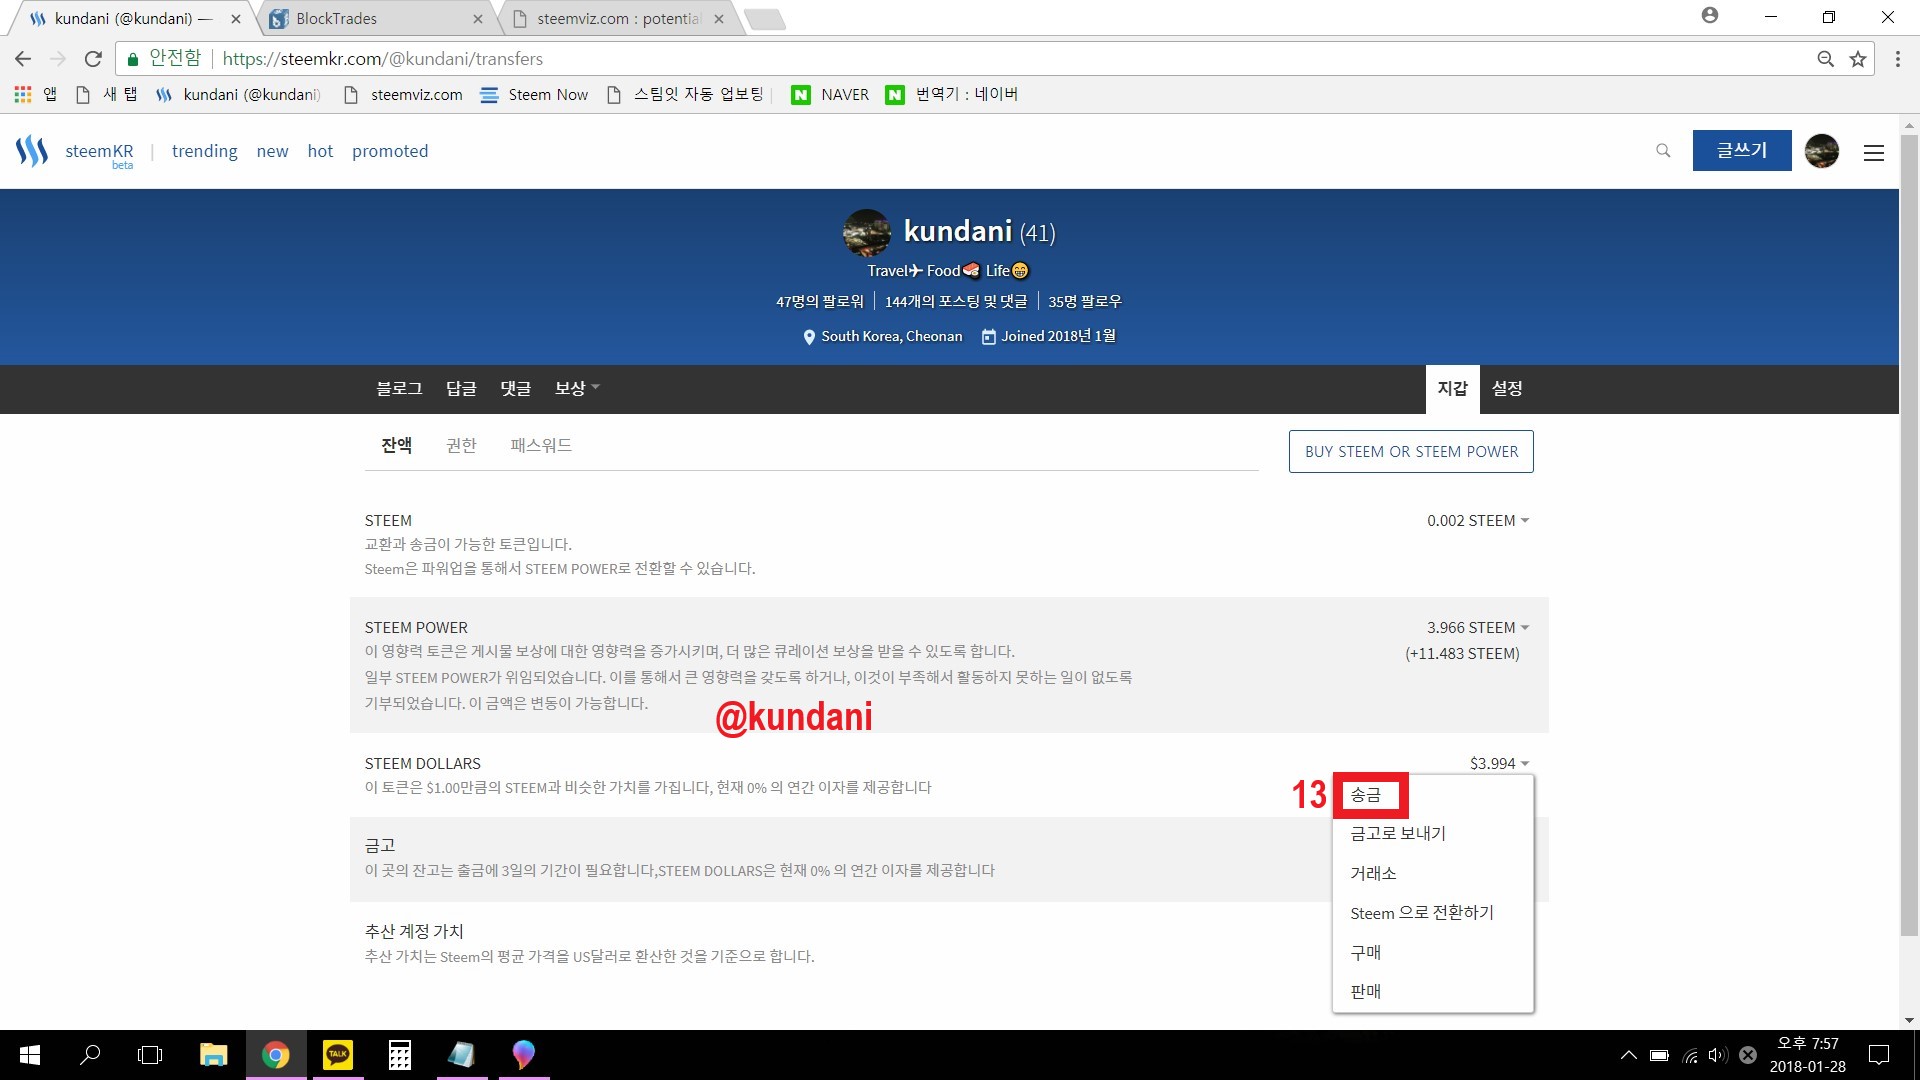Close the BlockTrades tab
Image resolution: width=1920 pixels, height=1080 pixels.
(477, 19)
